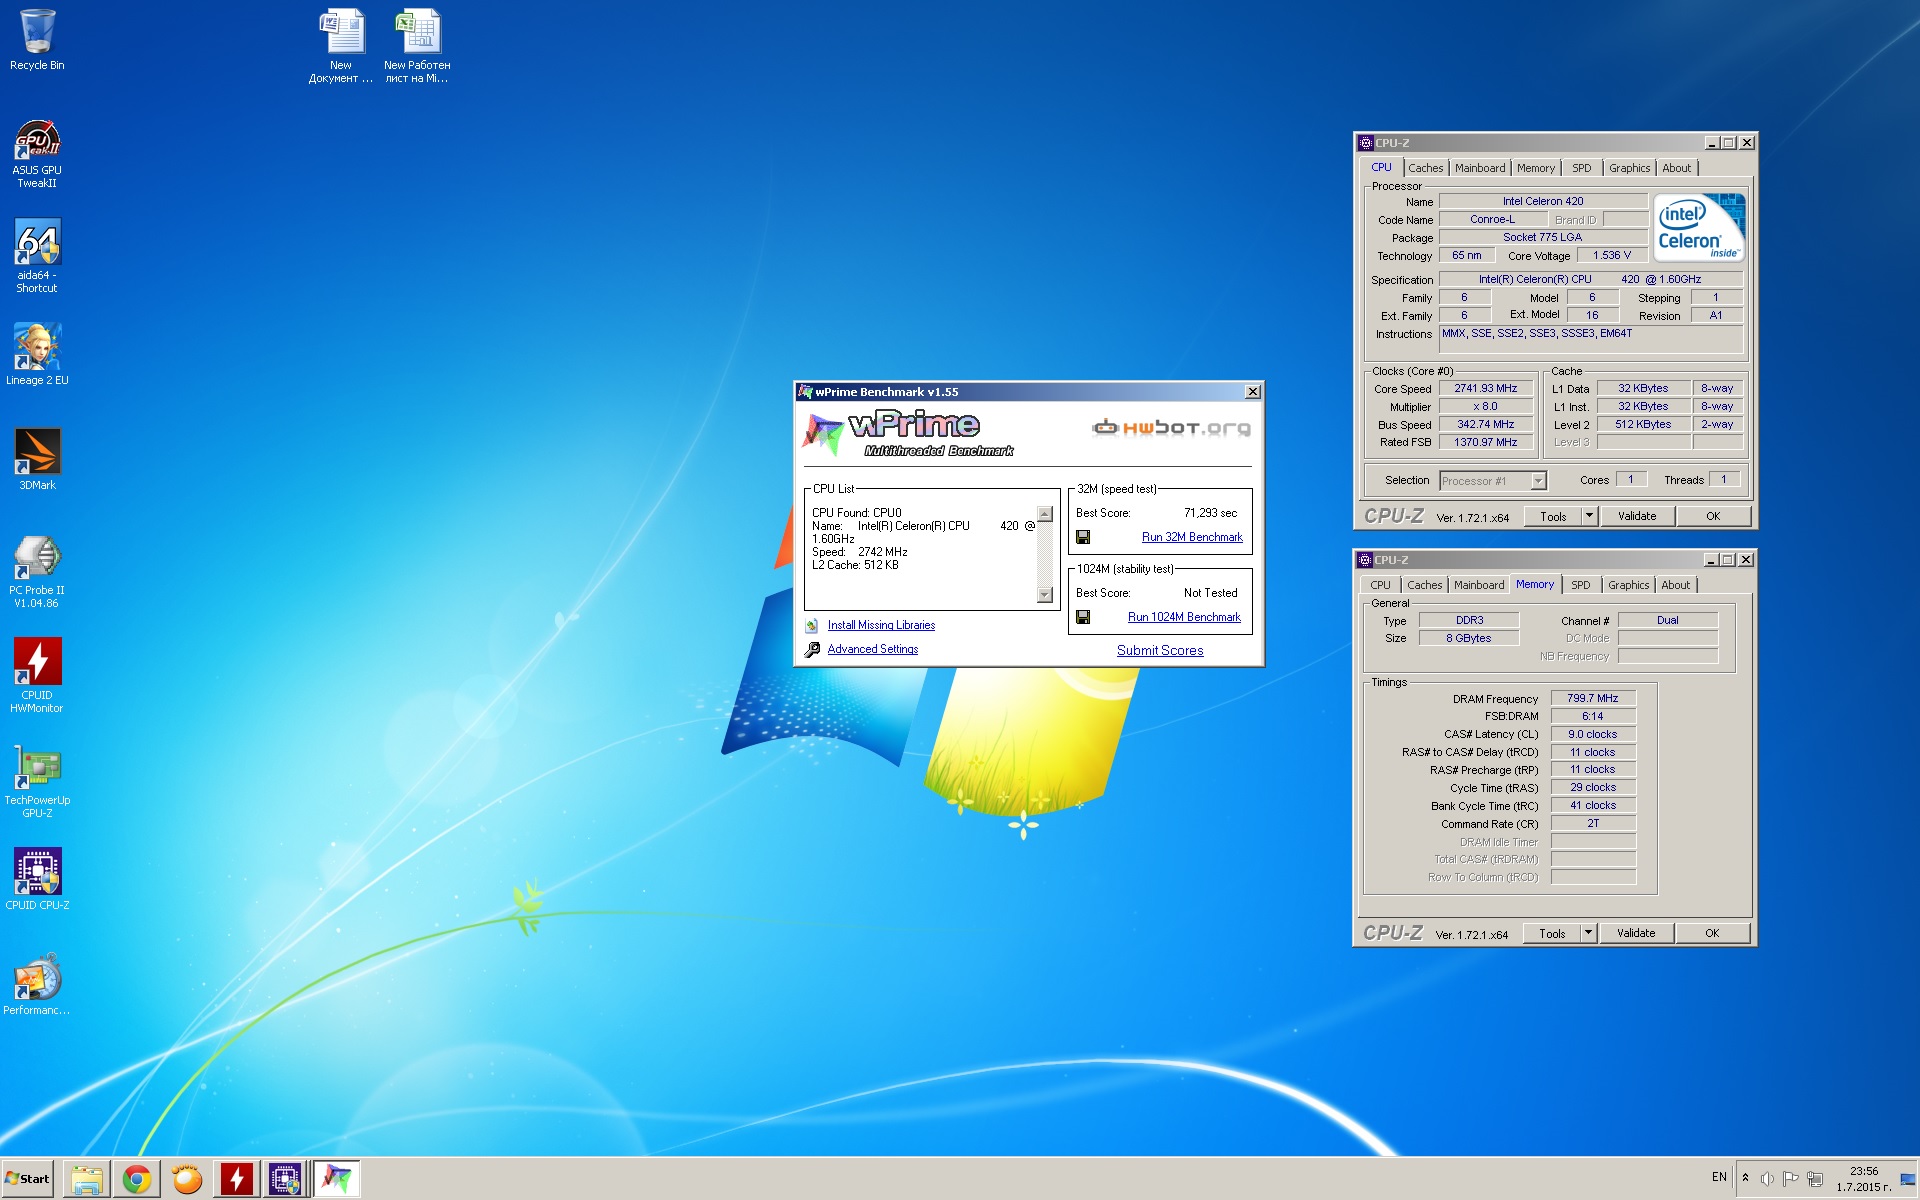The image size is (1920, 1200).
Task: Close the wPrime Benchmark window
Action: coord(1252,392)
